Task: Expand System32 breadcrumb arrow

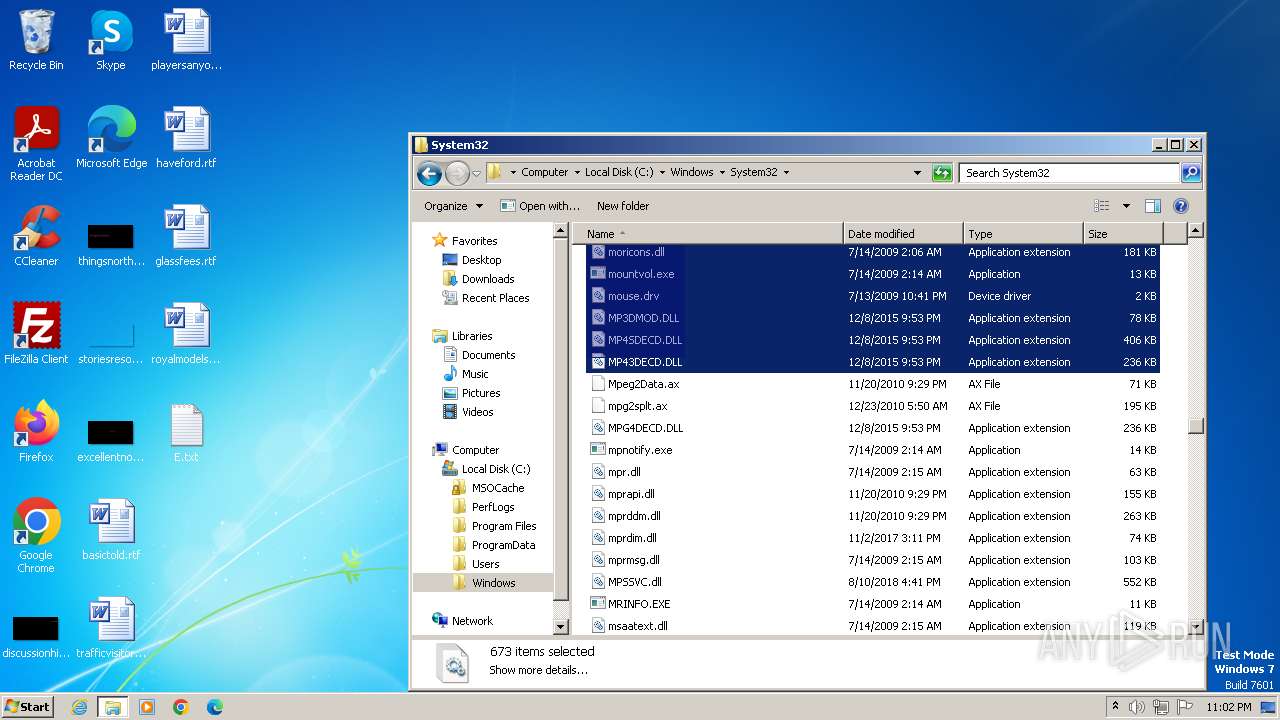Action: coord(786,172)
